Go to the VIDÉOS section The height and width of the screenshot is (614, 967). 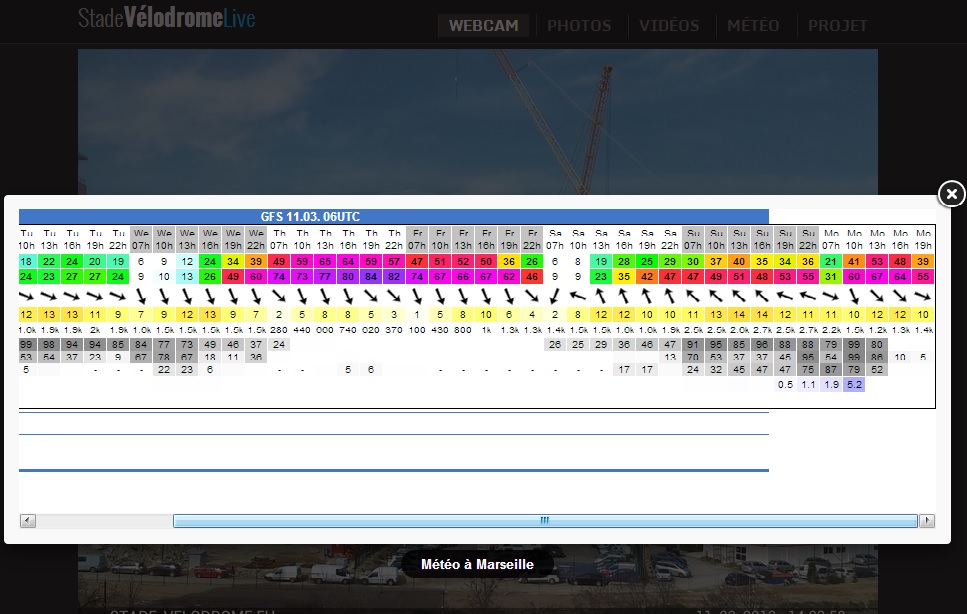pyautogui.click(x=669, y=26)
